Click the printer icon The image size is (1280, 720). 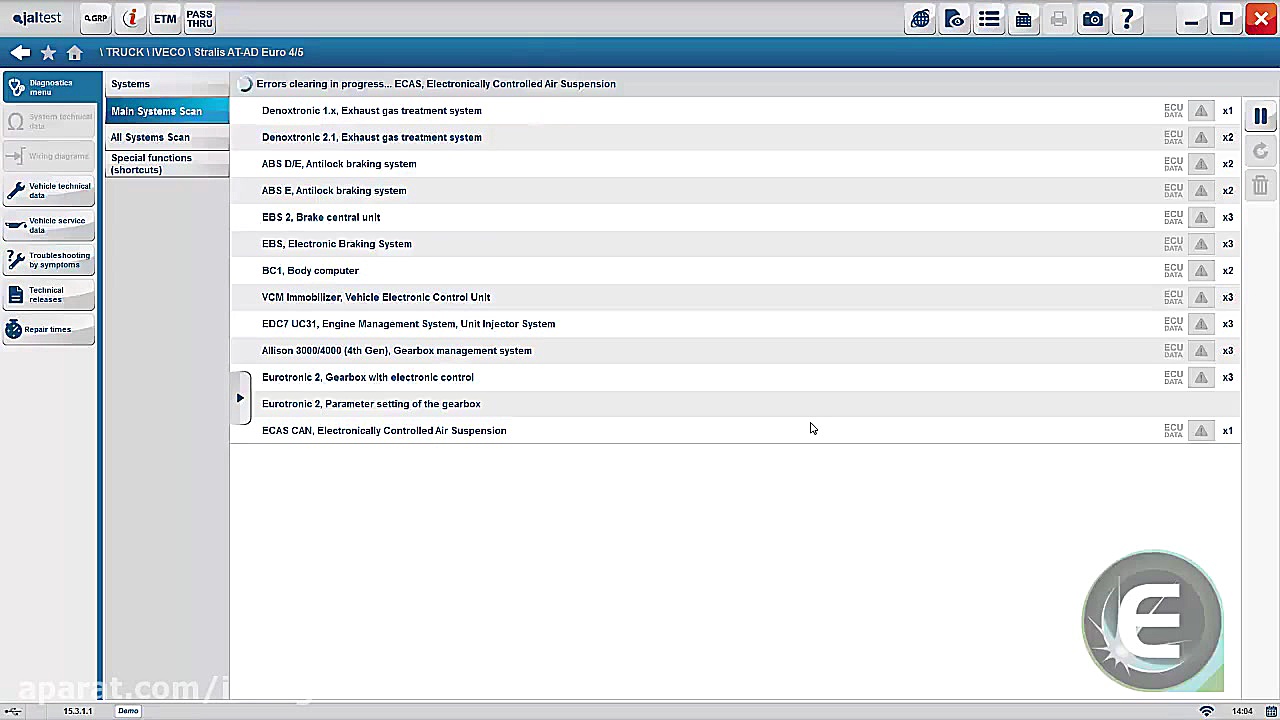(1058, 19)
